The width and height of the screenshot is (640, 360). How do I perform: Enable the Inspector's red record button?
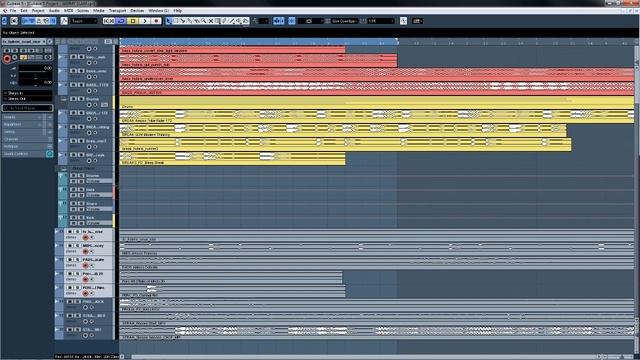point(7,58)
